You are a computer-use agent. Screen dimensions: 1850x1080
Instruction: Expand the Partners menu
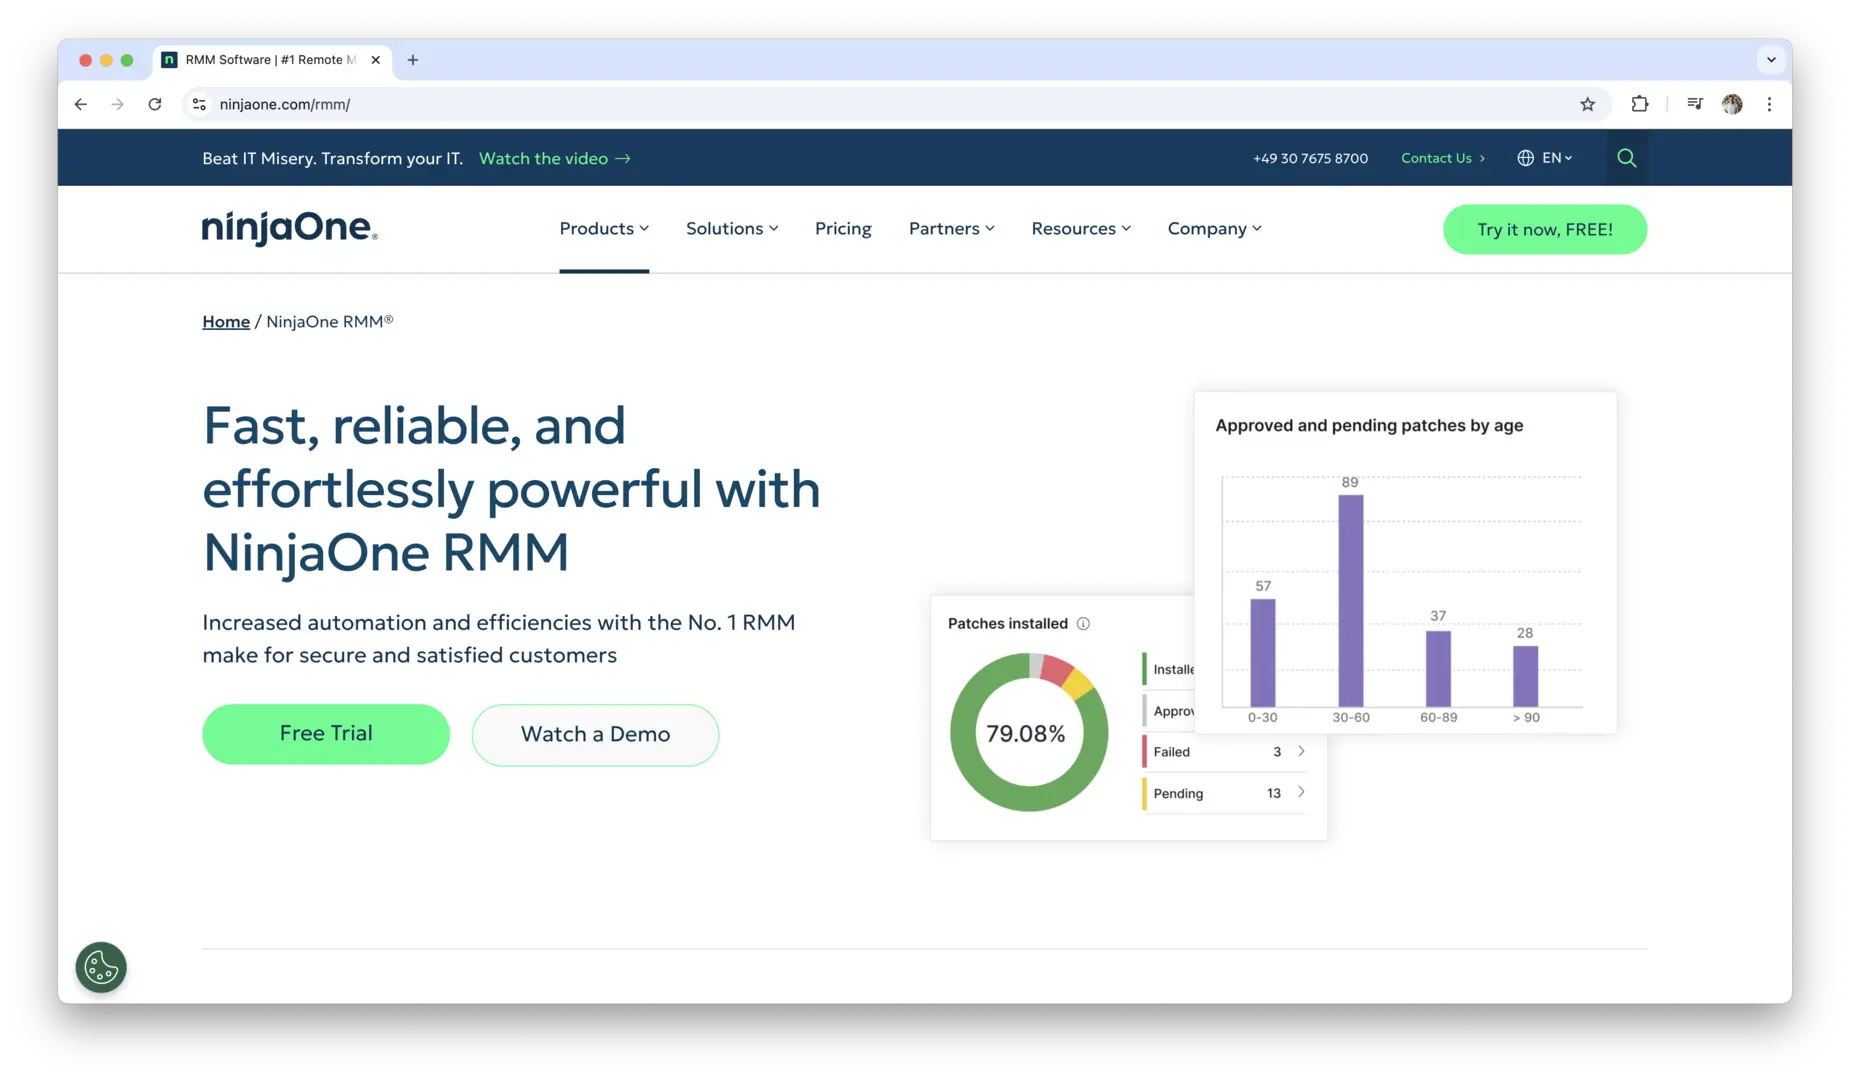click(951, 229)
